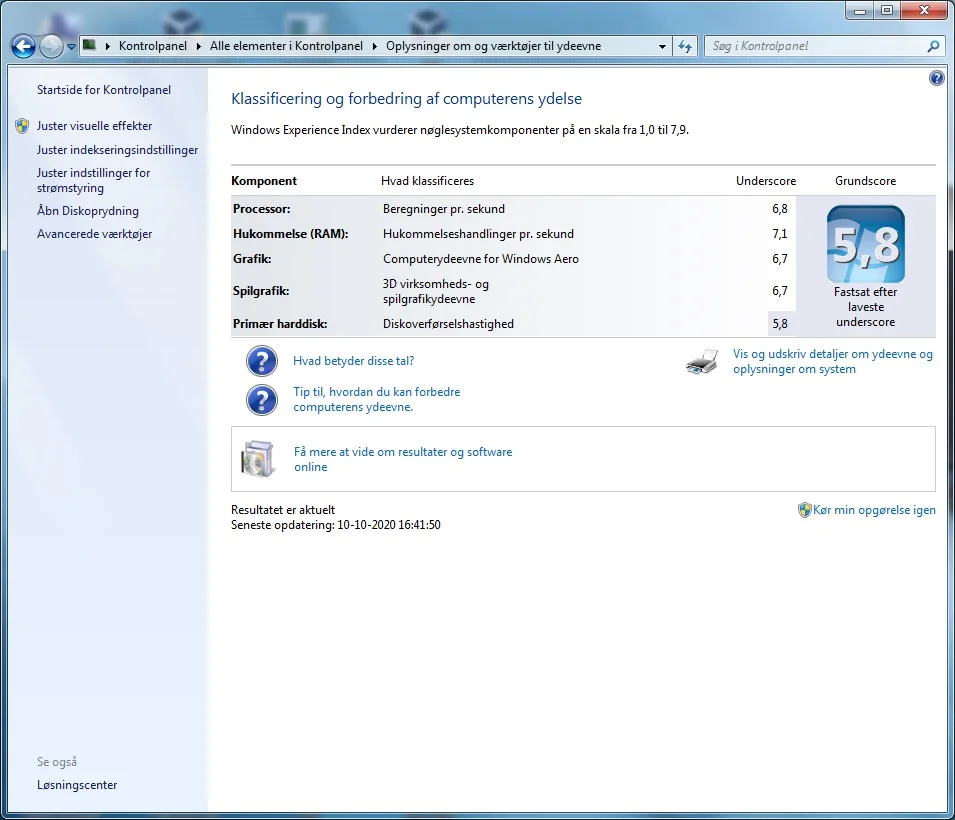This screenshot has width=955, height=820.
Task: Open Juster indekseringsindstillinger
Action: [x=118, y=150]
